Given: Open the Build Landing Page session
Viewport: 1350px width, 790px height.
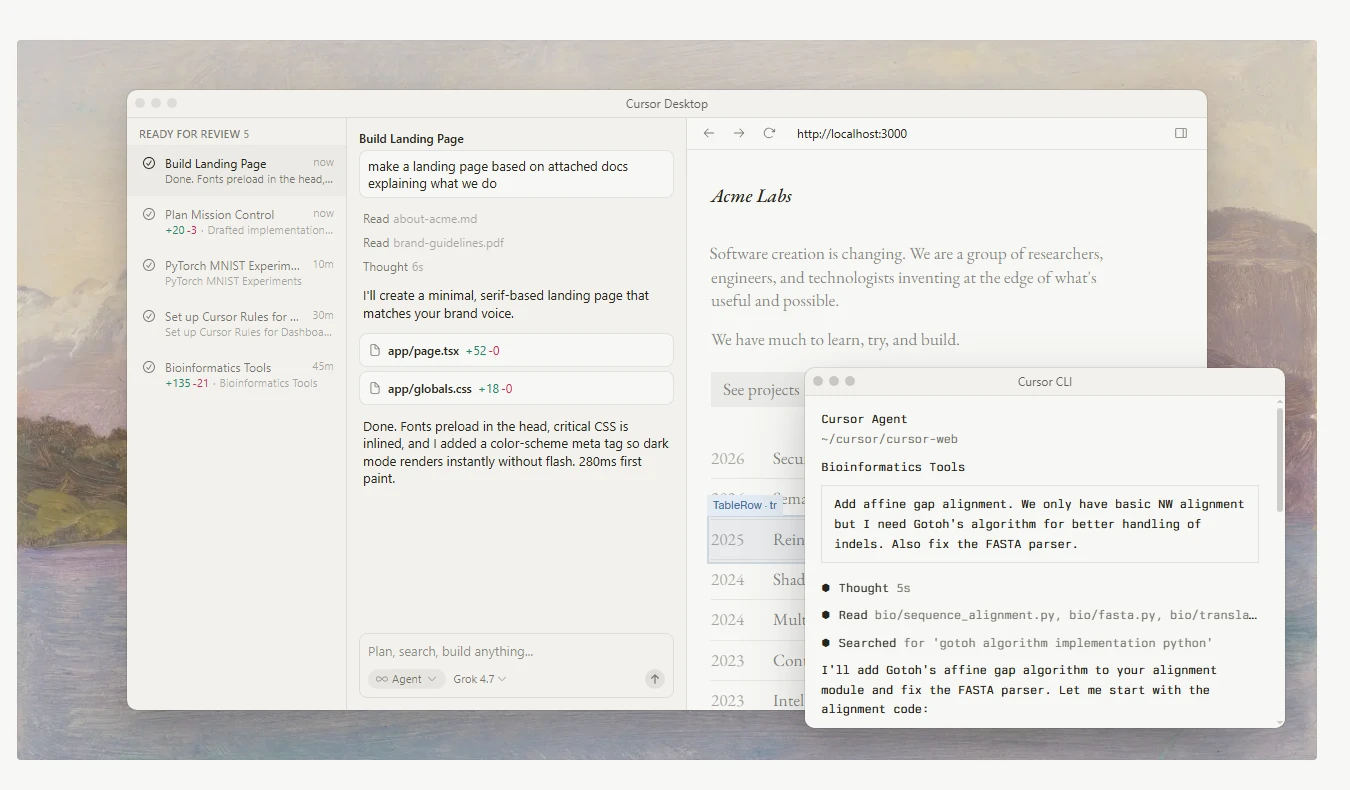Looking at the screenshot, I should click(237, 170).
